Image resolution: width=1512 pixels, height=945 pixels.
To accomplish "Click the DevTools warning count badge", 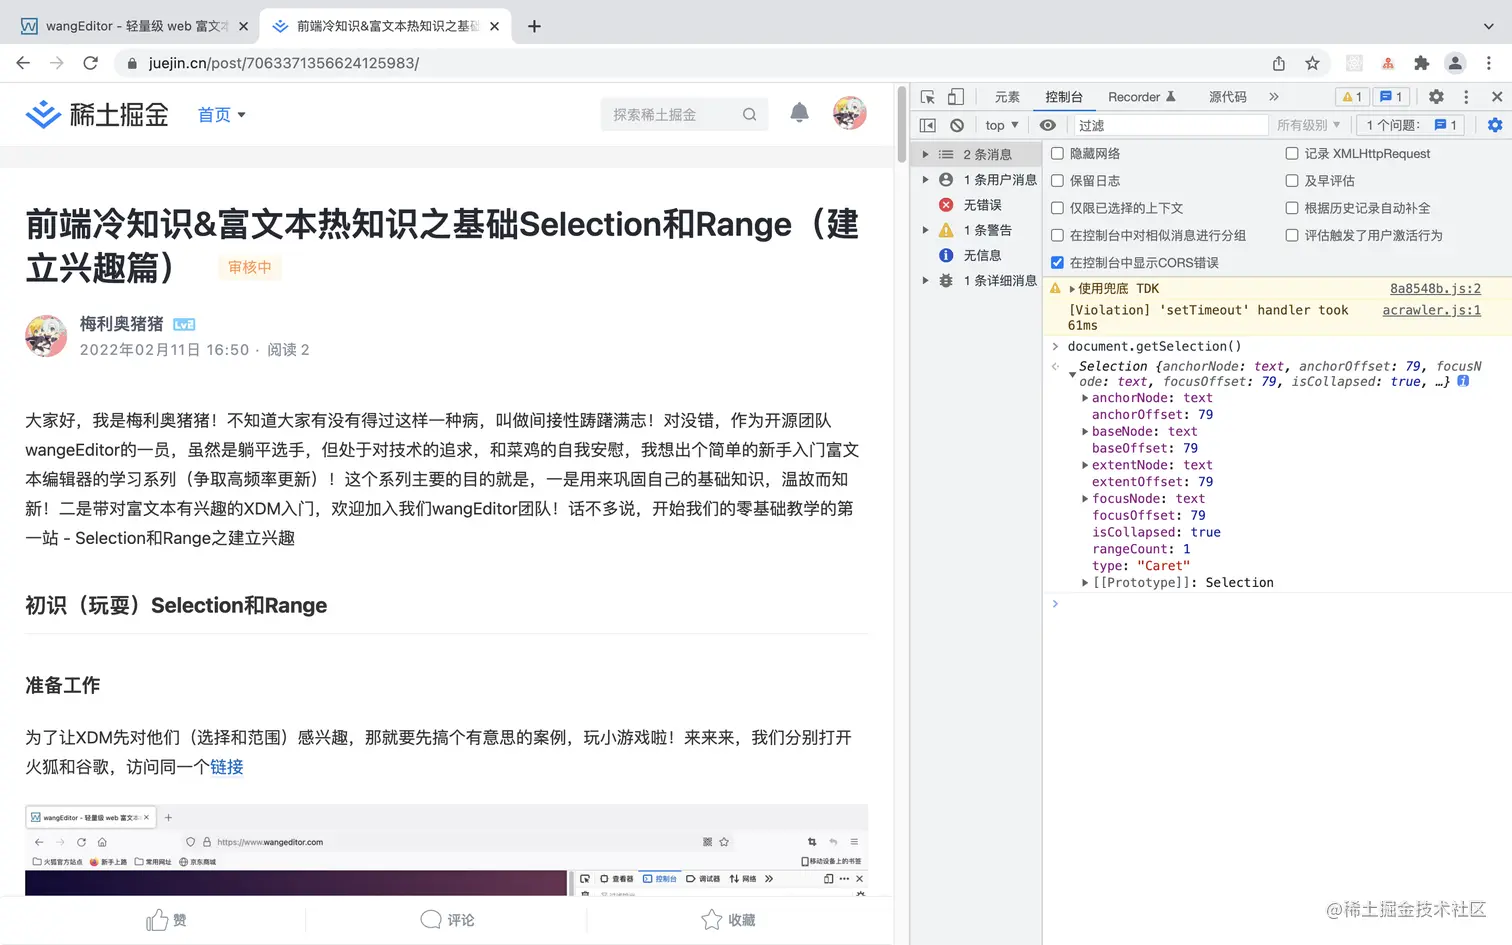I will point(1352,97).
